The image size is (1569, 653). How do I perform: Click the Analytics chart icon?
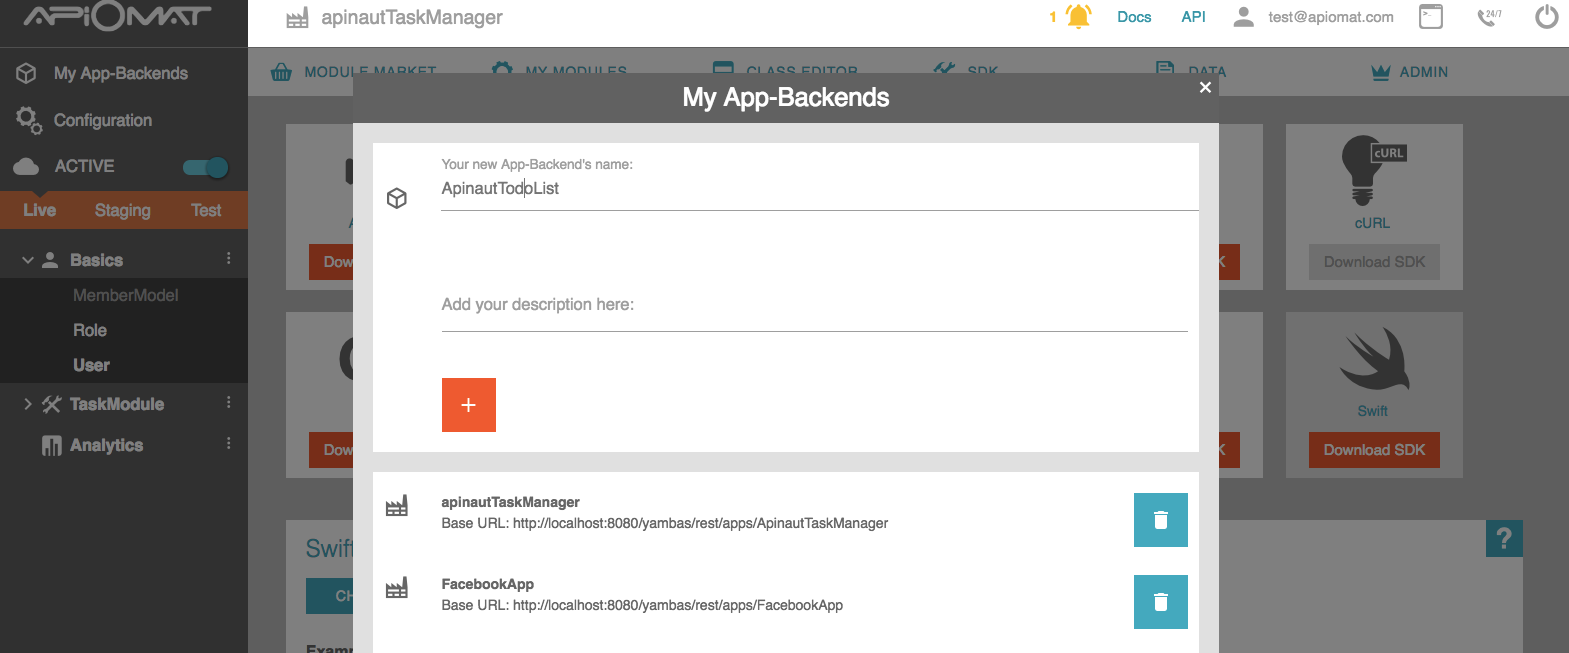(x=52, y=445)
